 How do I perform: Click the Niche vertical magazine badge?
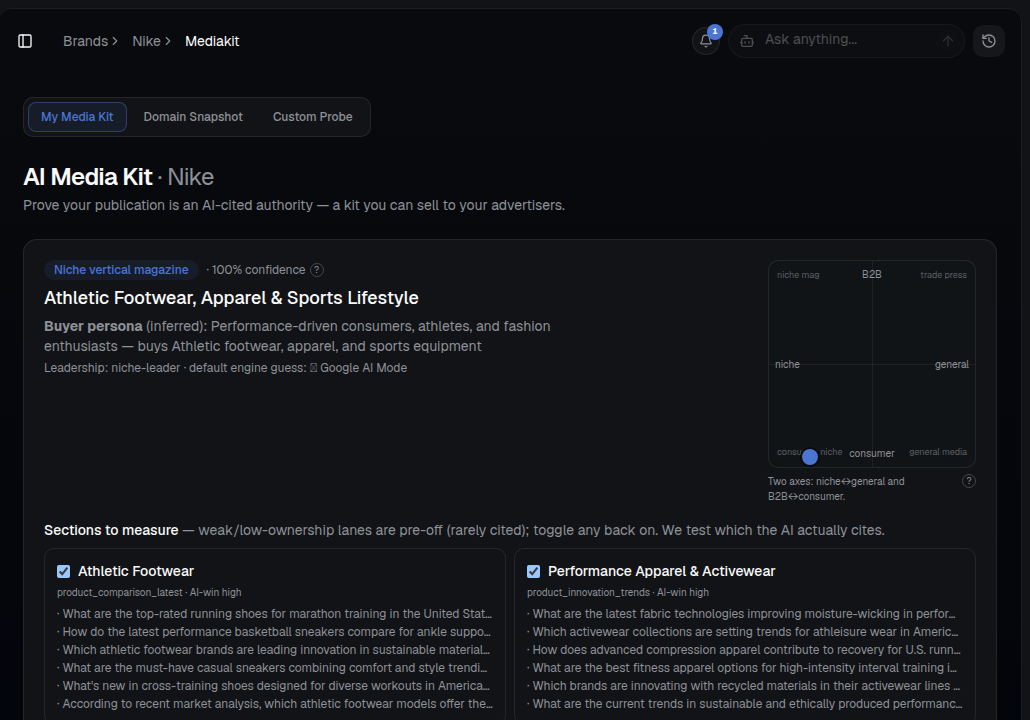121,270
